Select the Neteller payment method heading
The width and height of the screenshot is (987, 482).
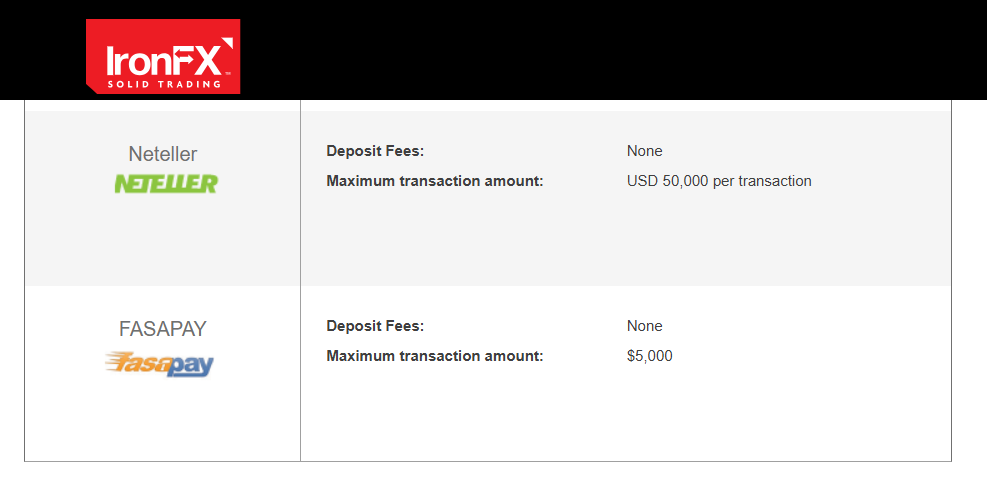(163, 154)
